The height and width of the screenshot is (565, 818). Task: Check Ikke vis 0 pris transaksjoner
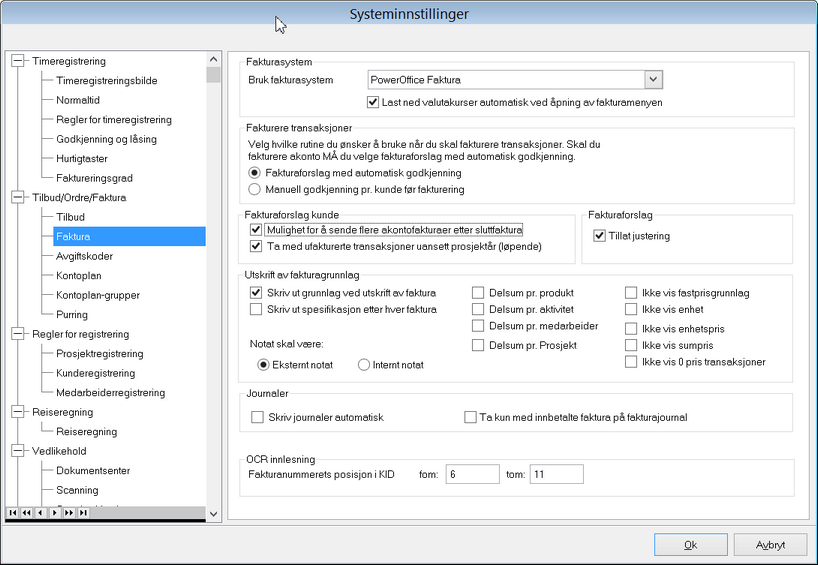[x=631, y=362]
